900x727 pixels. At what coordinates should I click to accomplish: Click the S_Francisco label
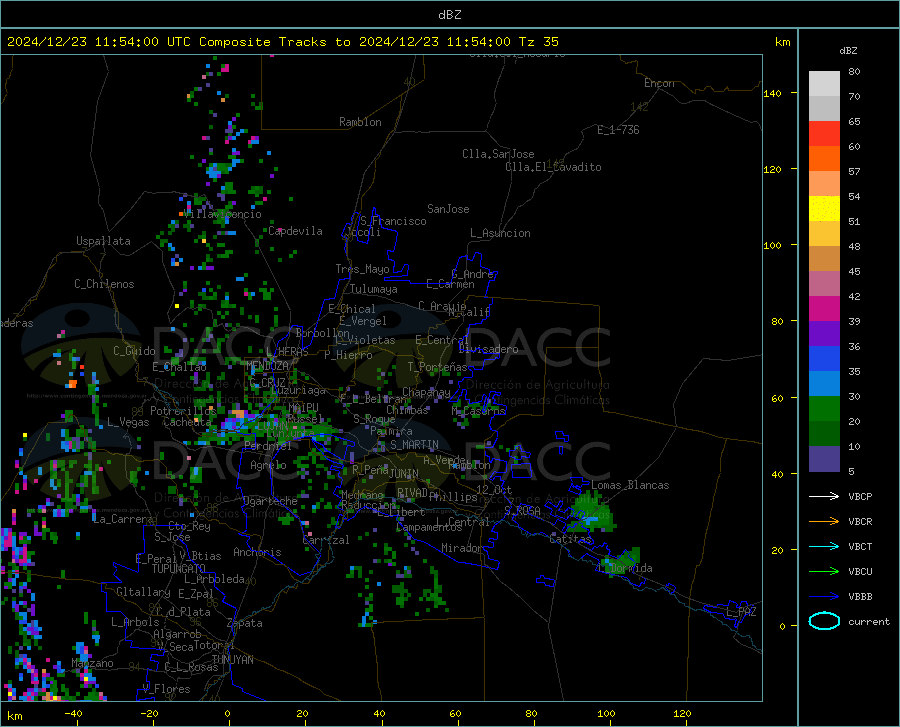click(x=394, y=221)
